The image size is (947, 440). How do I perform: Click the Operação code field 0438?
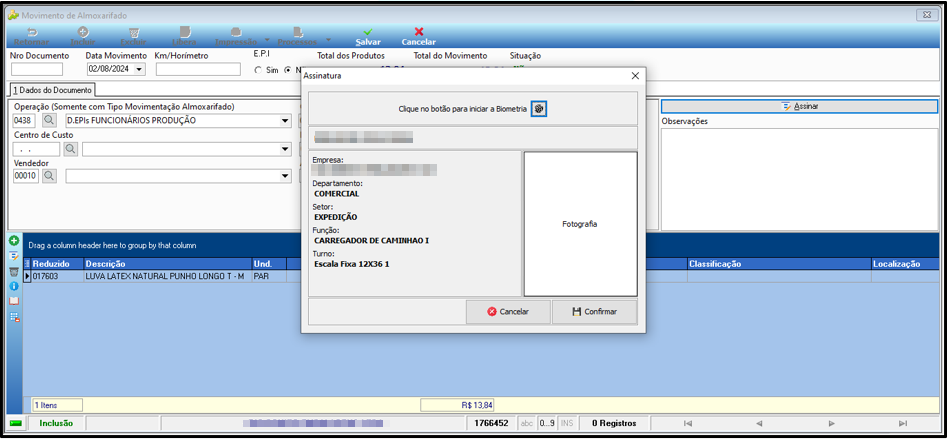click(x=25, y=121)
